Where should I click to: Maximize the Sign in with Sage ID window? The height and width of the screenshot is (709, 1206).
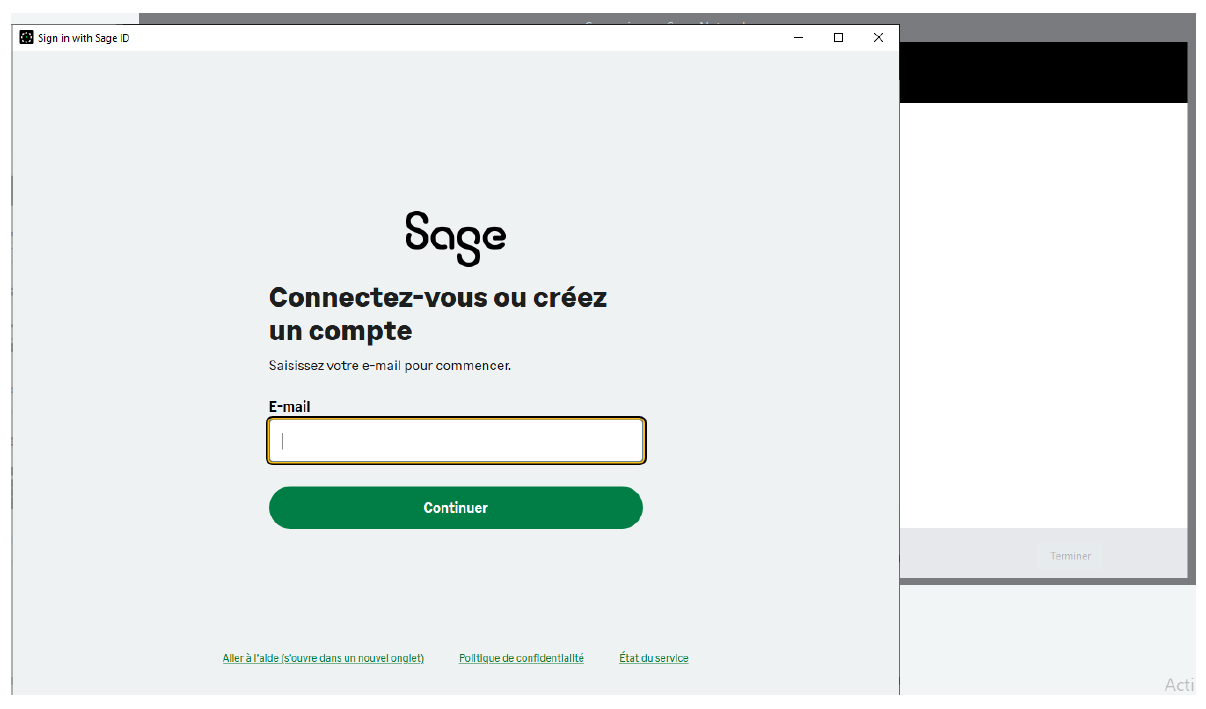[x=838, y=38]
